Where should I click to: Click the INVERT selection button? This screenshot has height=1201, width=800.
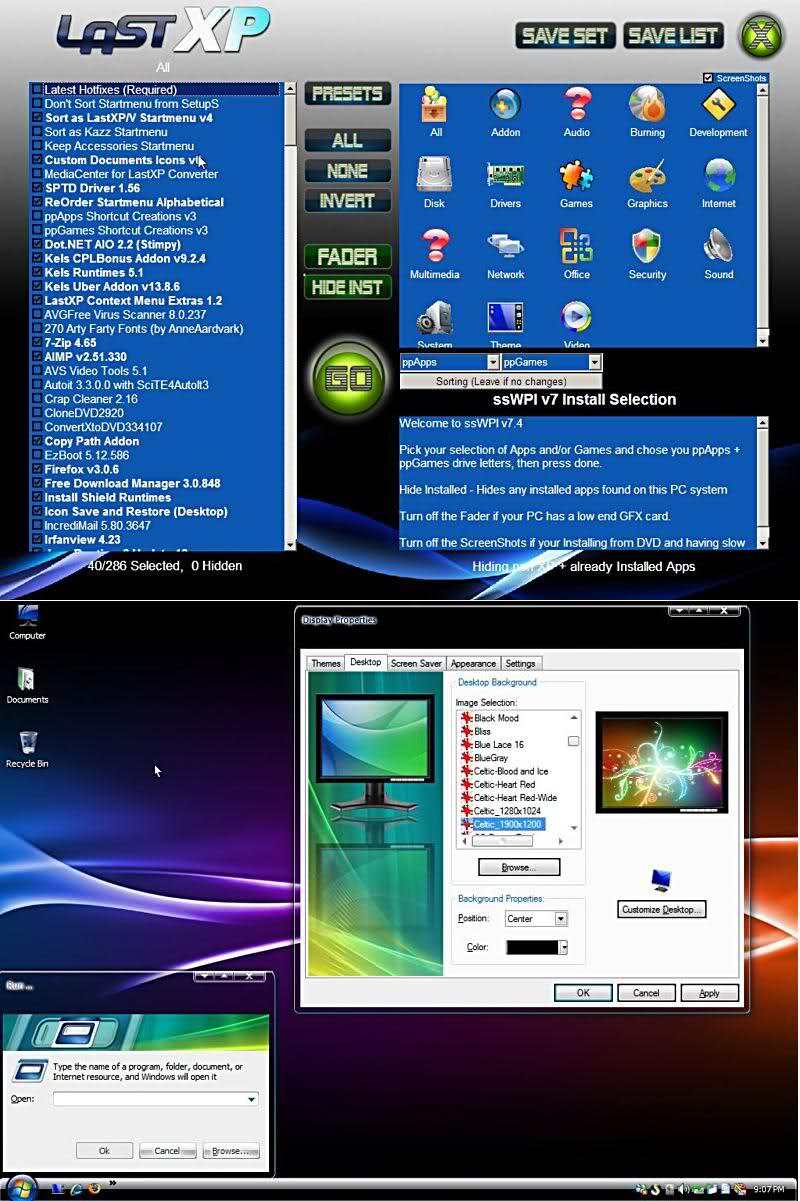(347, 200)
